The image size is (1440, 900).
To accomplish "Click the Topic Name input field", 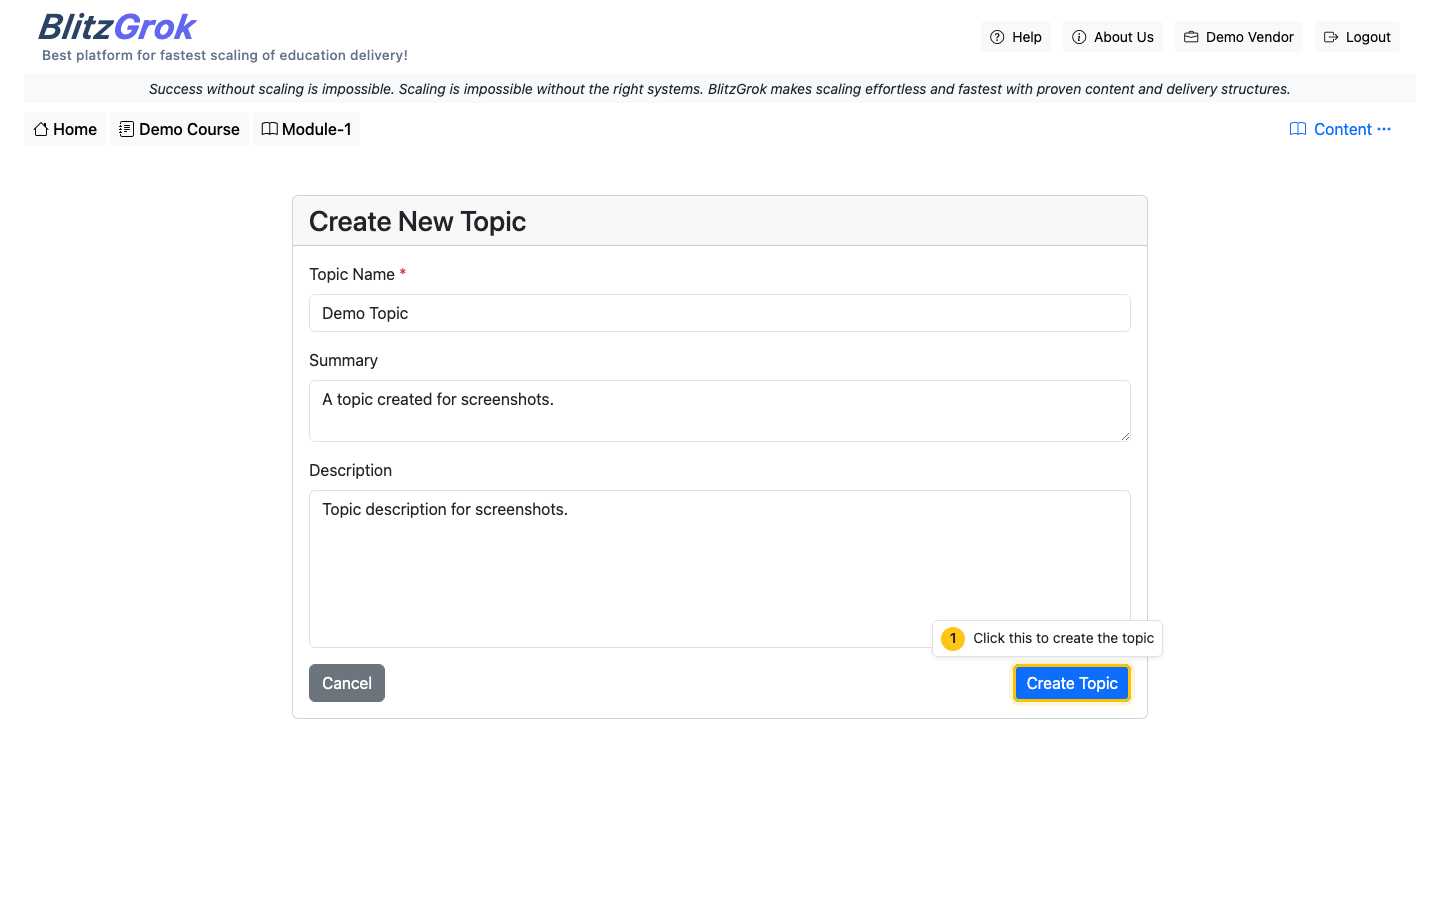I will click(719, 313).
